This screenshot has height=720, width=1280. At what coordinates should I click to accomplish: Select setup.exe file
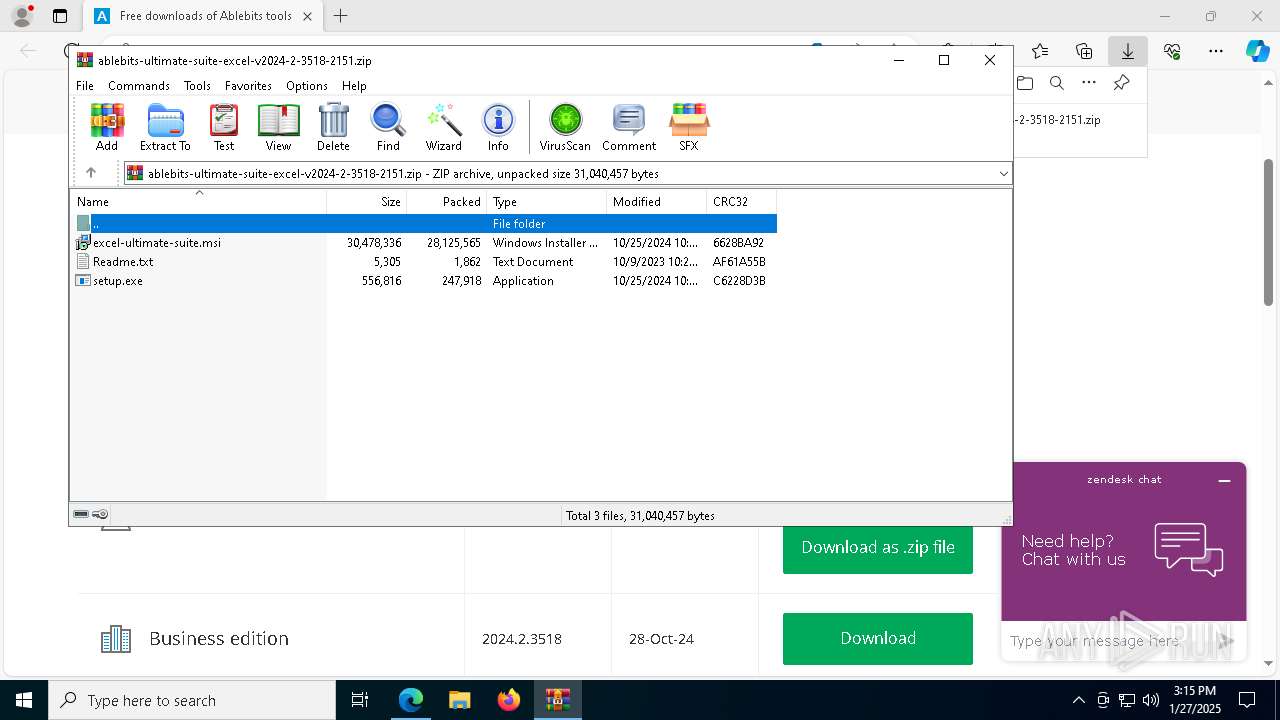[x=118, y=281]
